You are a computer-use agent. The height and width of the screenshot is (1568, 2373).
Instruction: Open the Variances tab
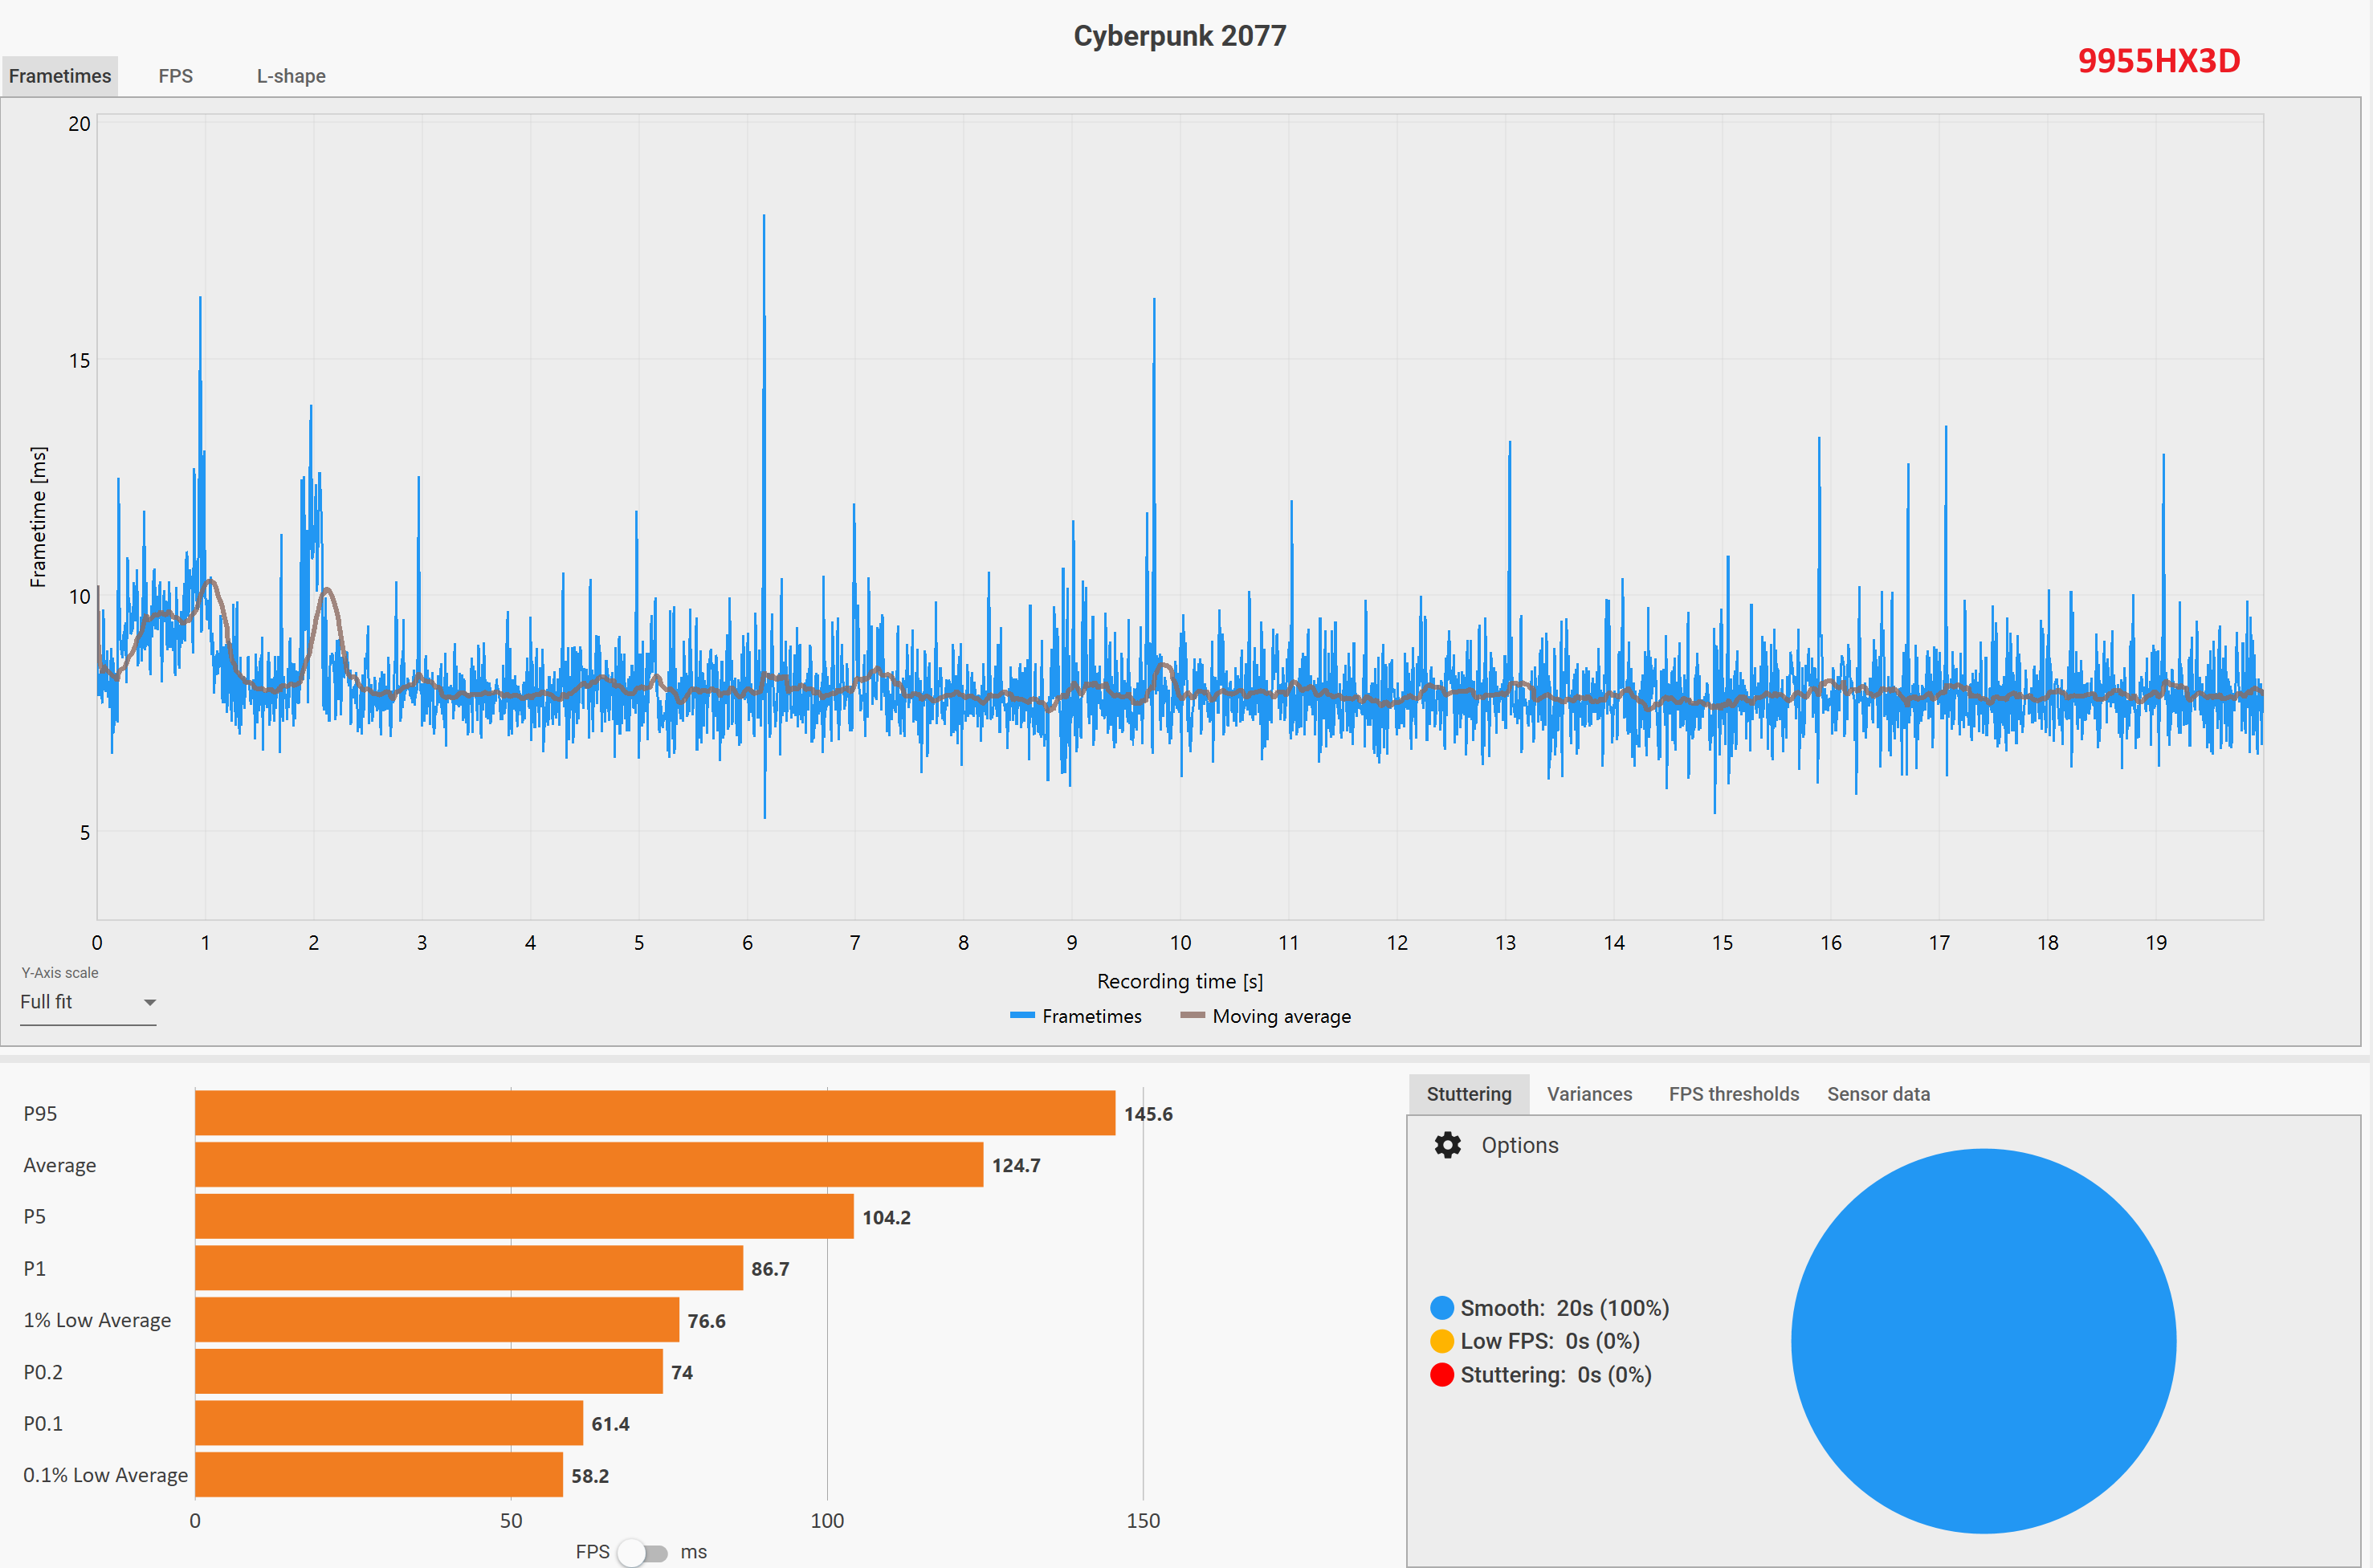(1589, 1094)
